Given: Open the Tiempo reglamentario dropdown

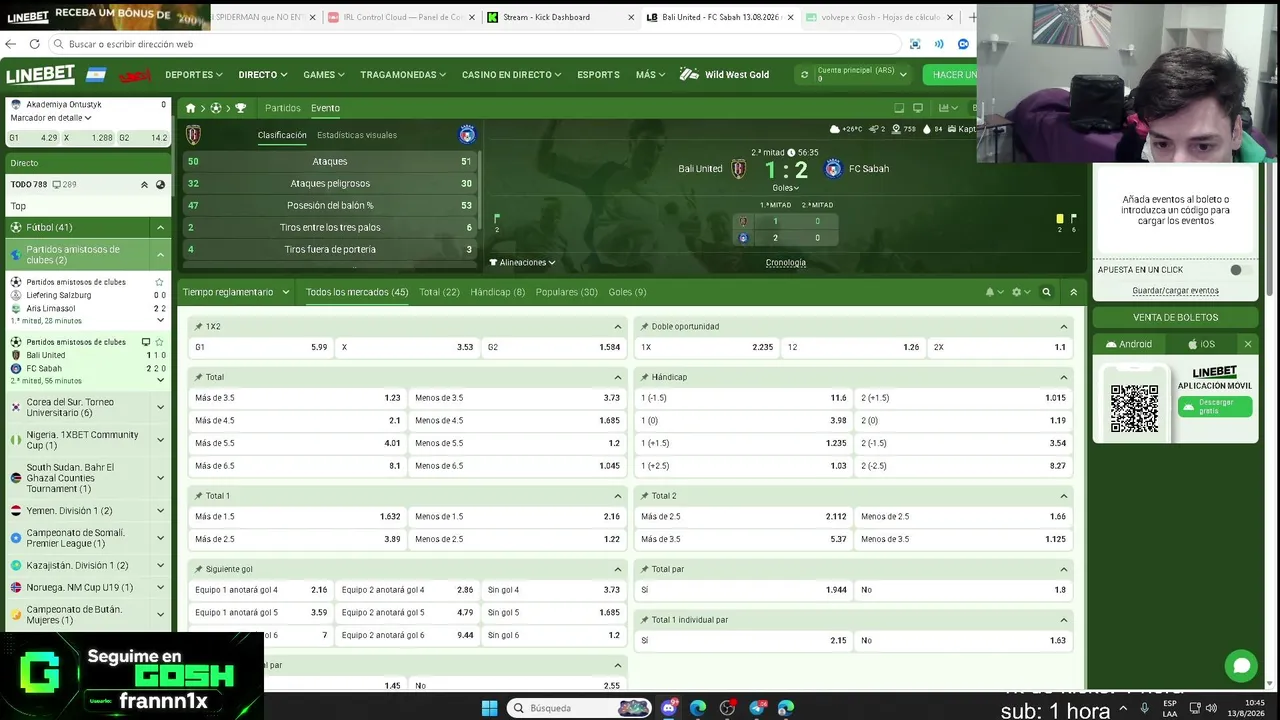Looking at the screenshot, I should click(236, 292).
